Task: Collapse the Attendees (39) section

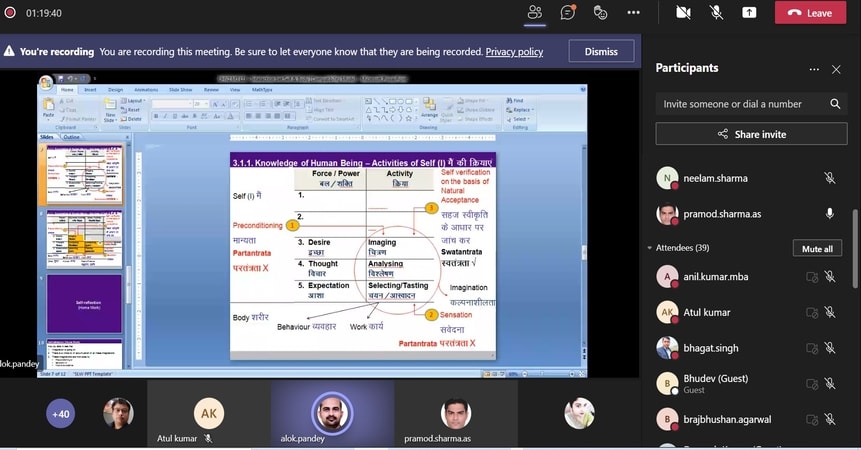Action: tap(650, 248)
